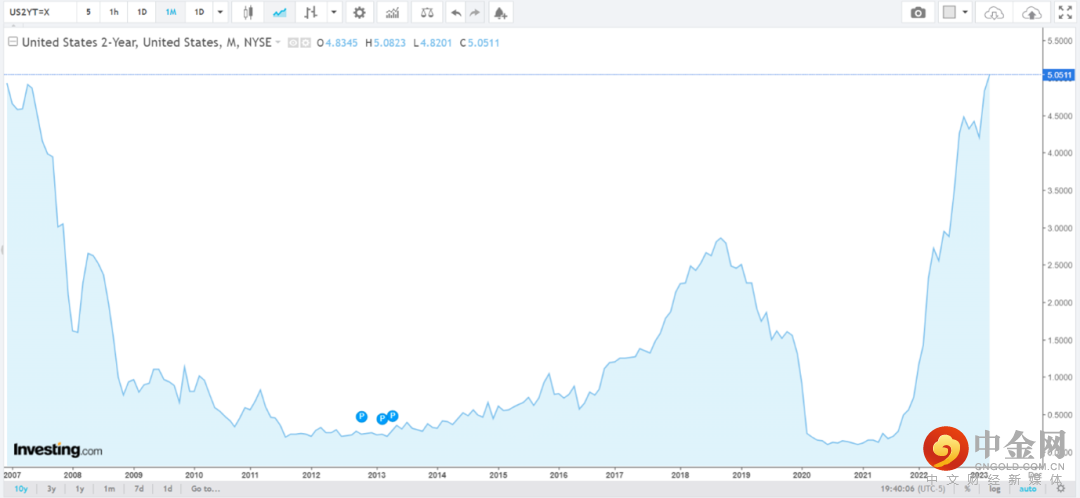
Task: Open the chart style dropdown arrow
Action: pos(334,12)
